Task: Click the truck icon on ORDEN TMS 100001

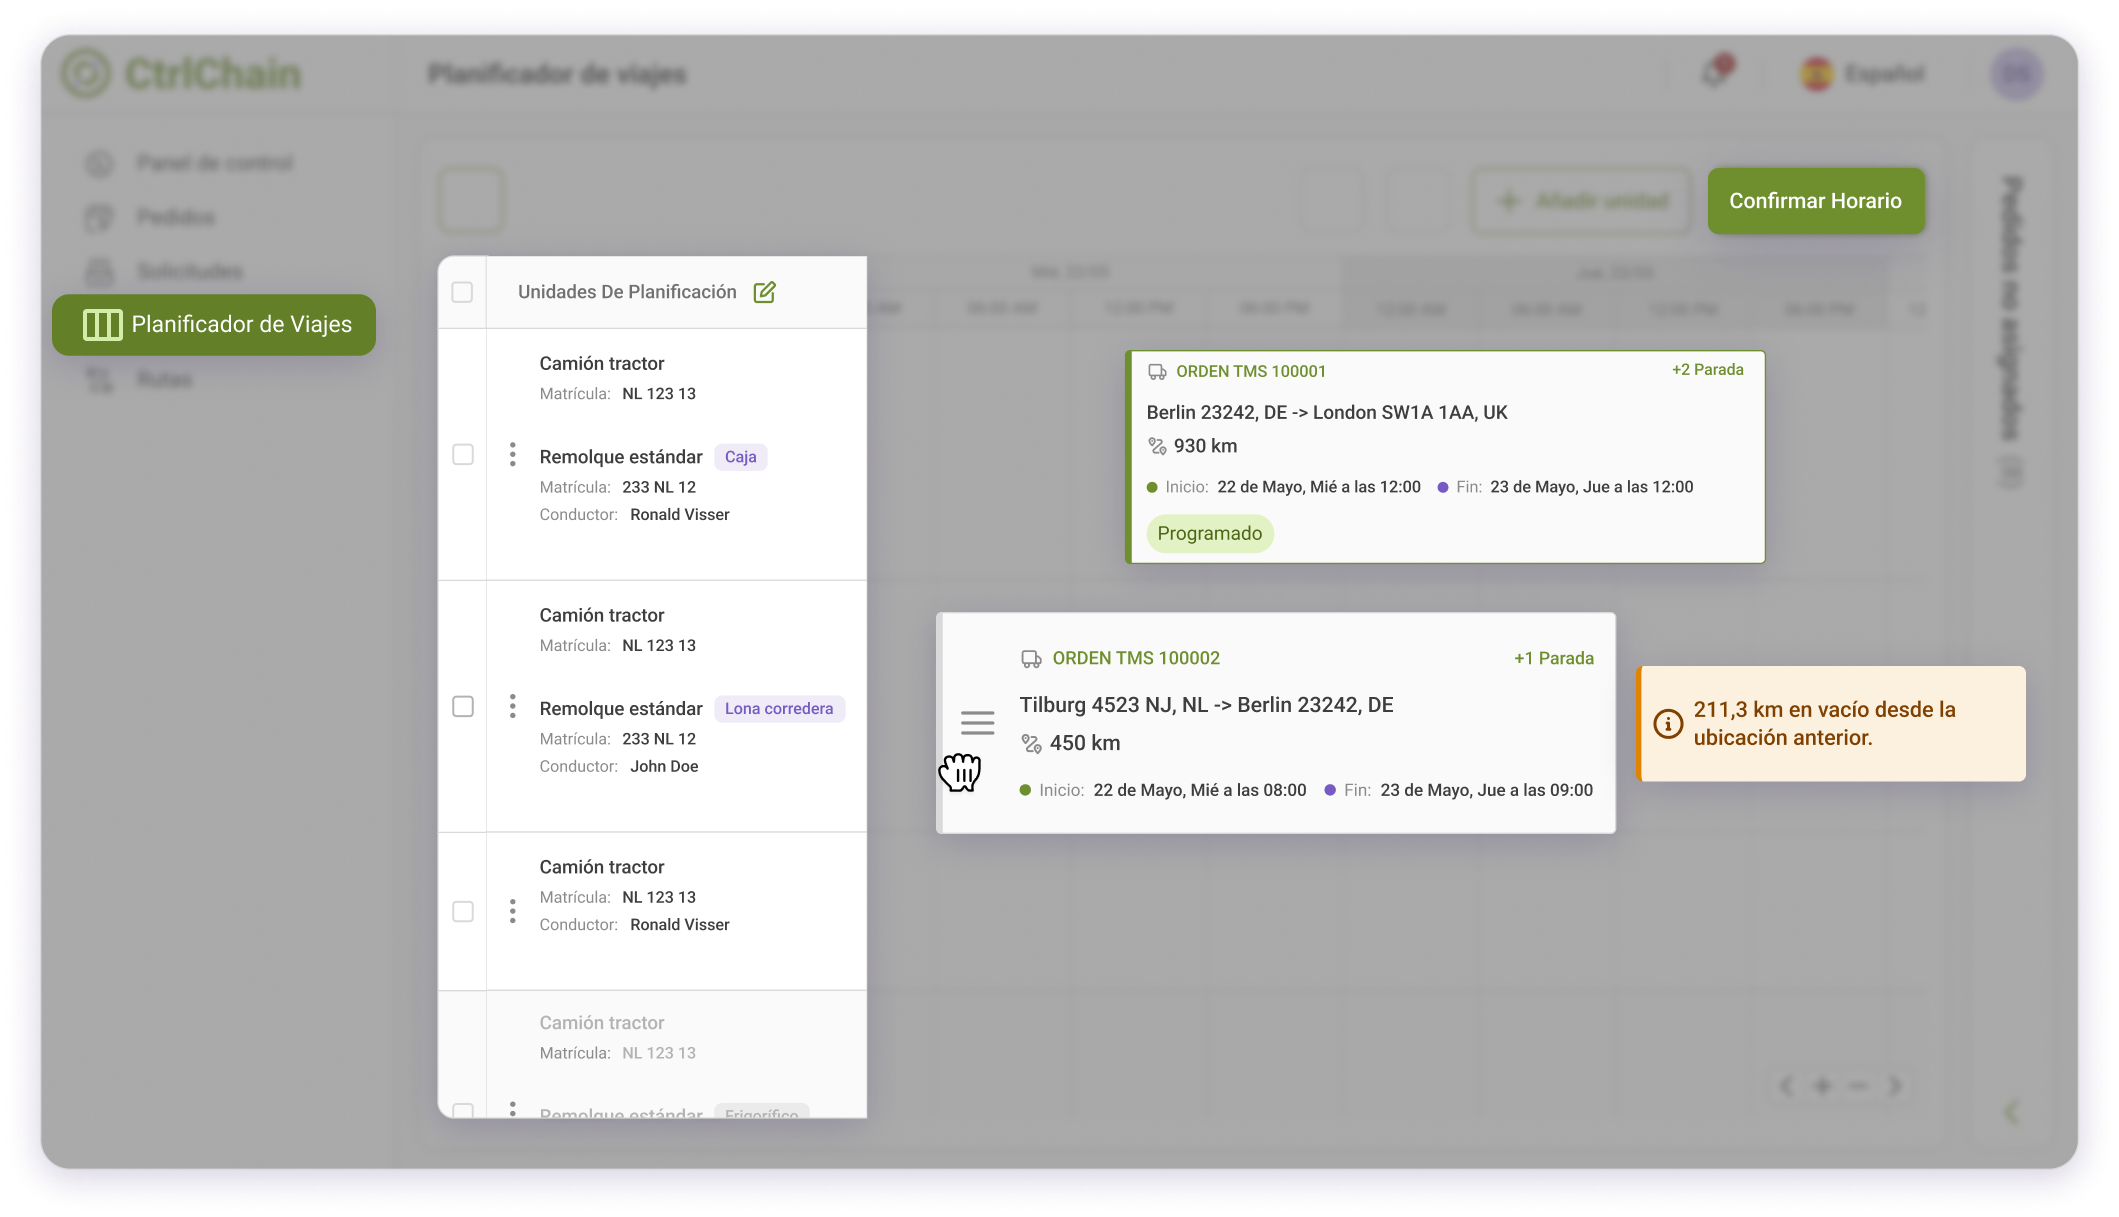Action: coord(1157,372)
